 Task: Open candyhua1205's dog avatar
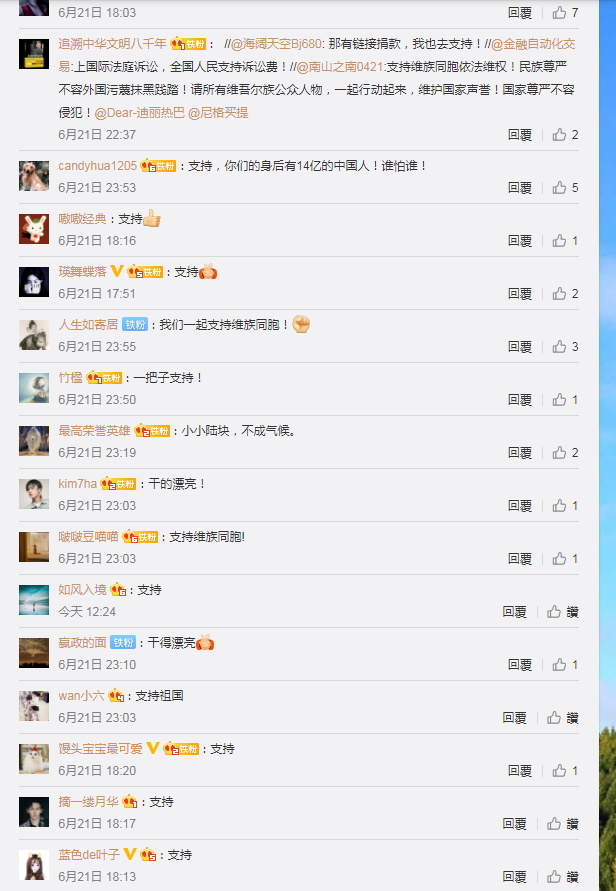pos(34,176)
